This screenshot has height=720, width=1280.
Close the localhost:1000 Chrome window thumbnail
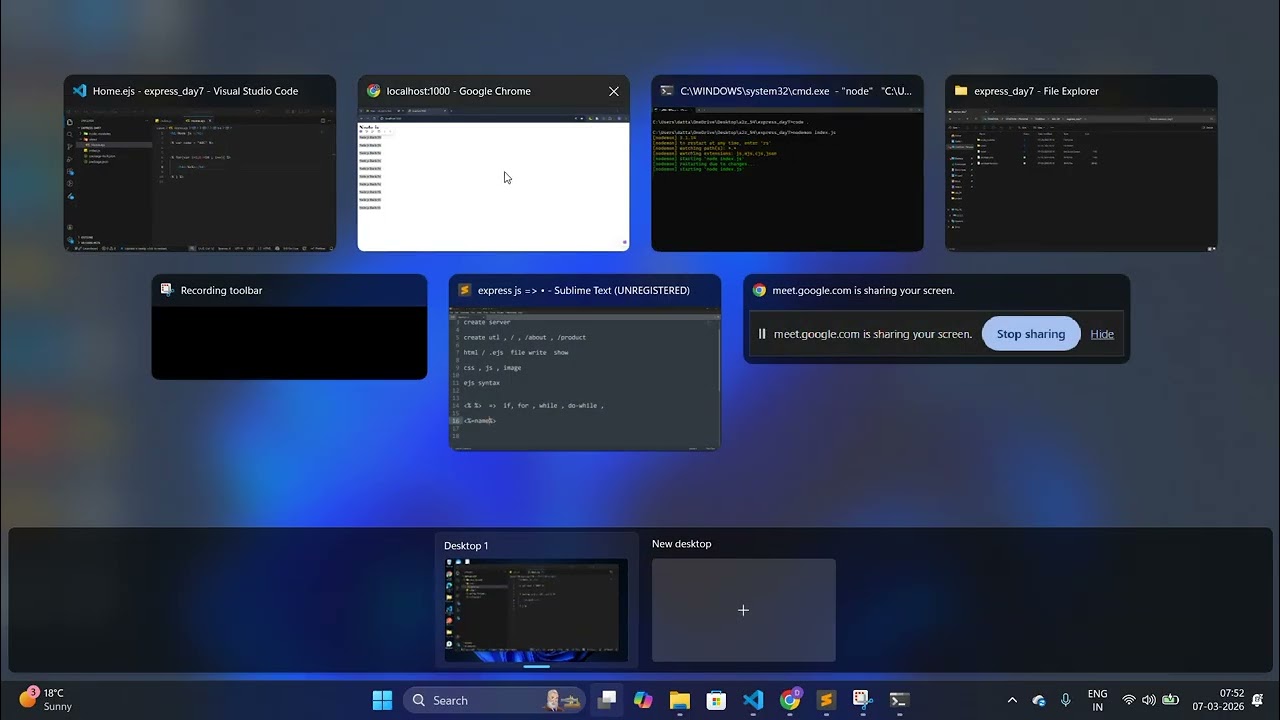click(x=614, y=91)
